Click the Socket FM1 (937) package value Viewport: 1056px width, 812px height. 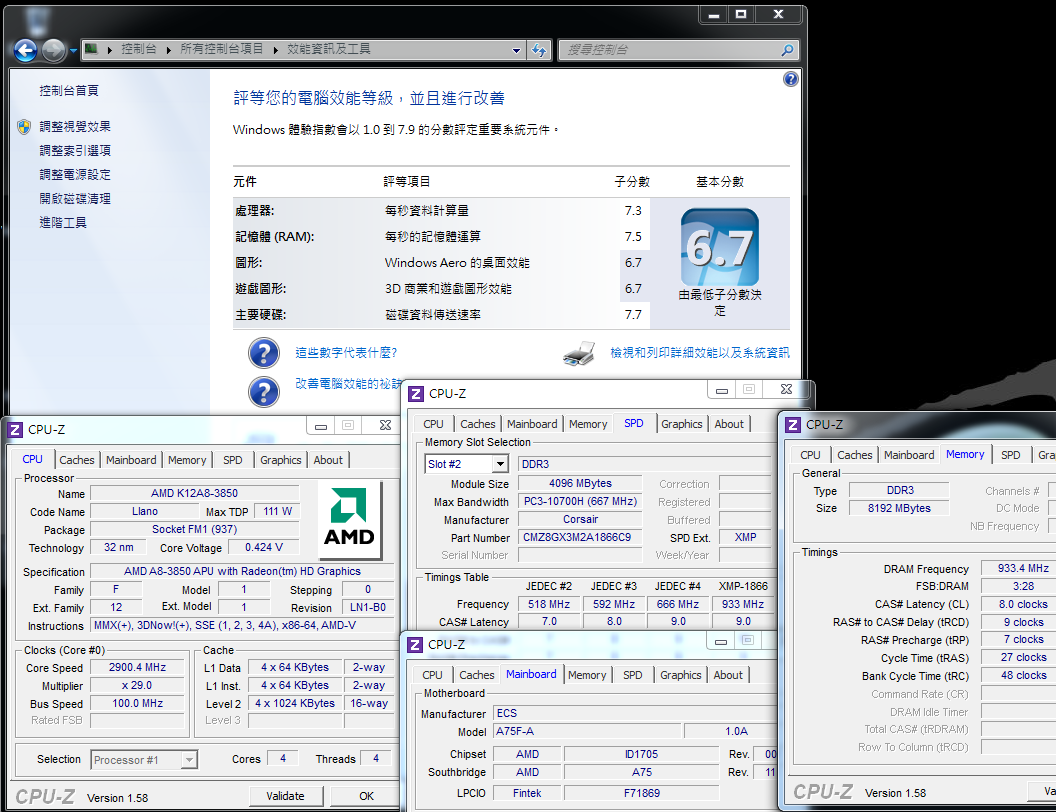195,529
